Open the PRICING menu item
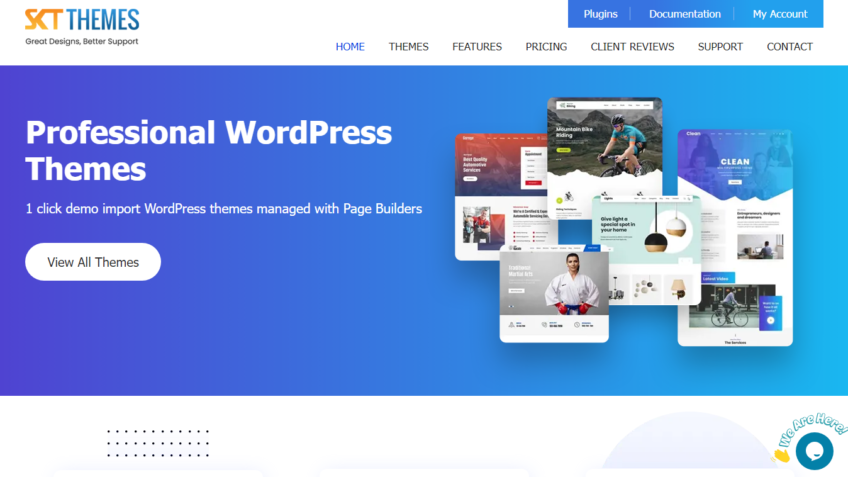The width and height of the screenshot is (848, 477). [x=546, y=47]
